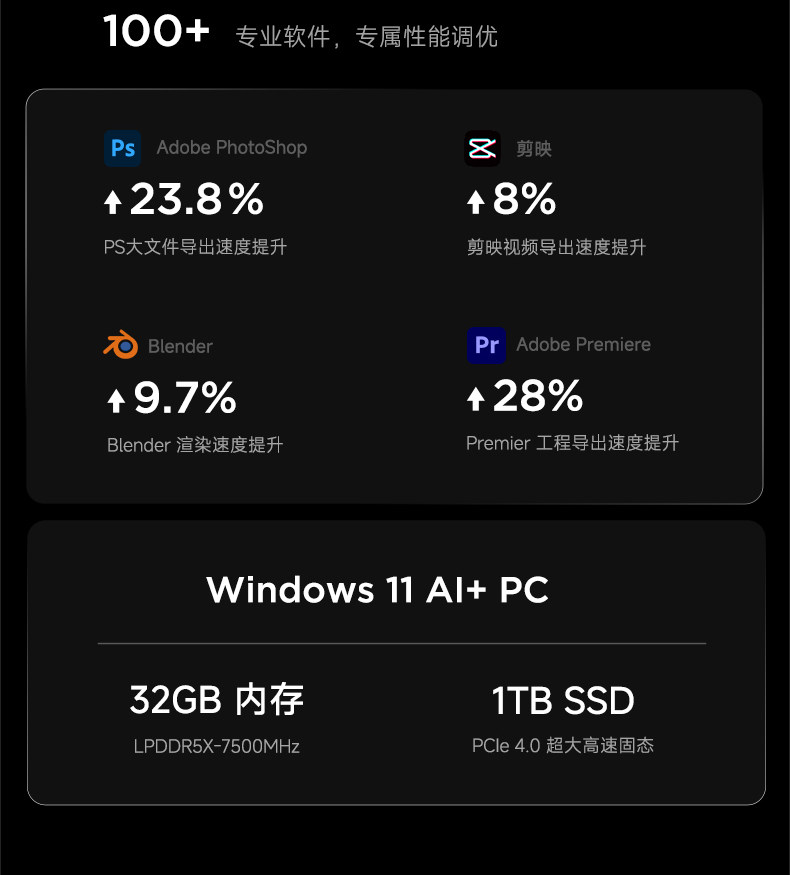Click the "PS大文件导出速度提升" caption
790x875 pixels.
[195, 247]
